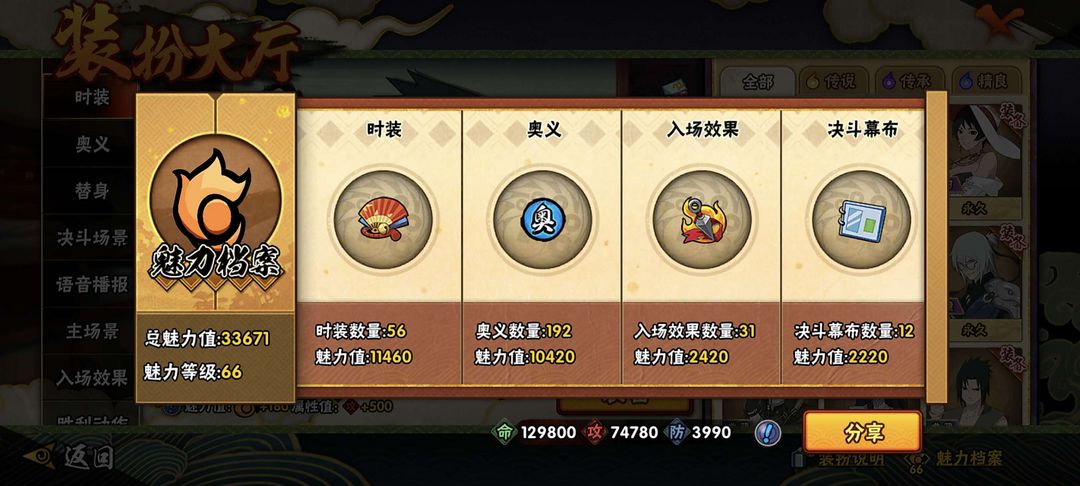Open the 时装 sidebar tab
Viewport: 1080px width, 486px height.
(92, 97)
